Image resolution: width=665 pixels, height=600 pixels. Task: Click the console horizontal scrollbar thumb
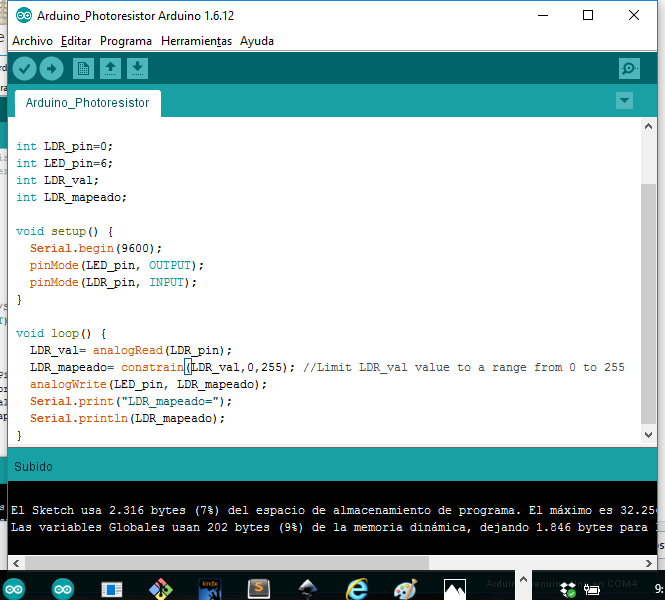click(227, 564)
